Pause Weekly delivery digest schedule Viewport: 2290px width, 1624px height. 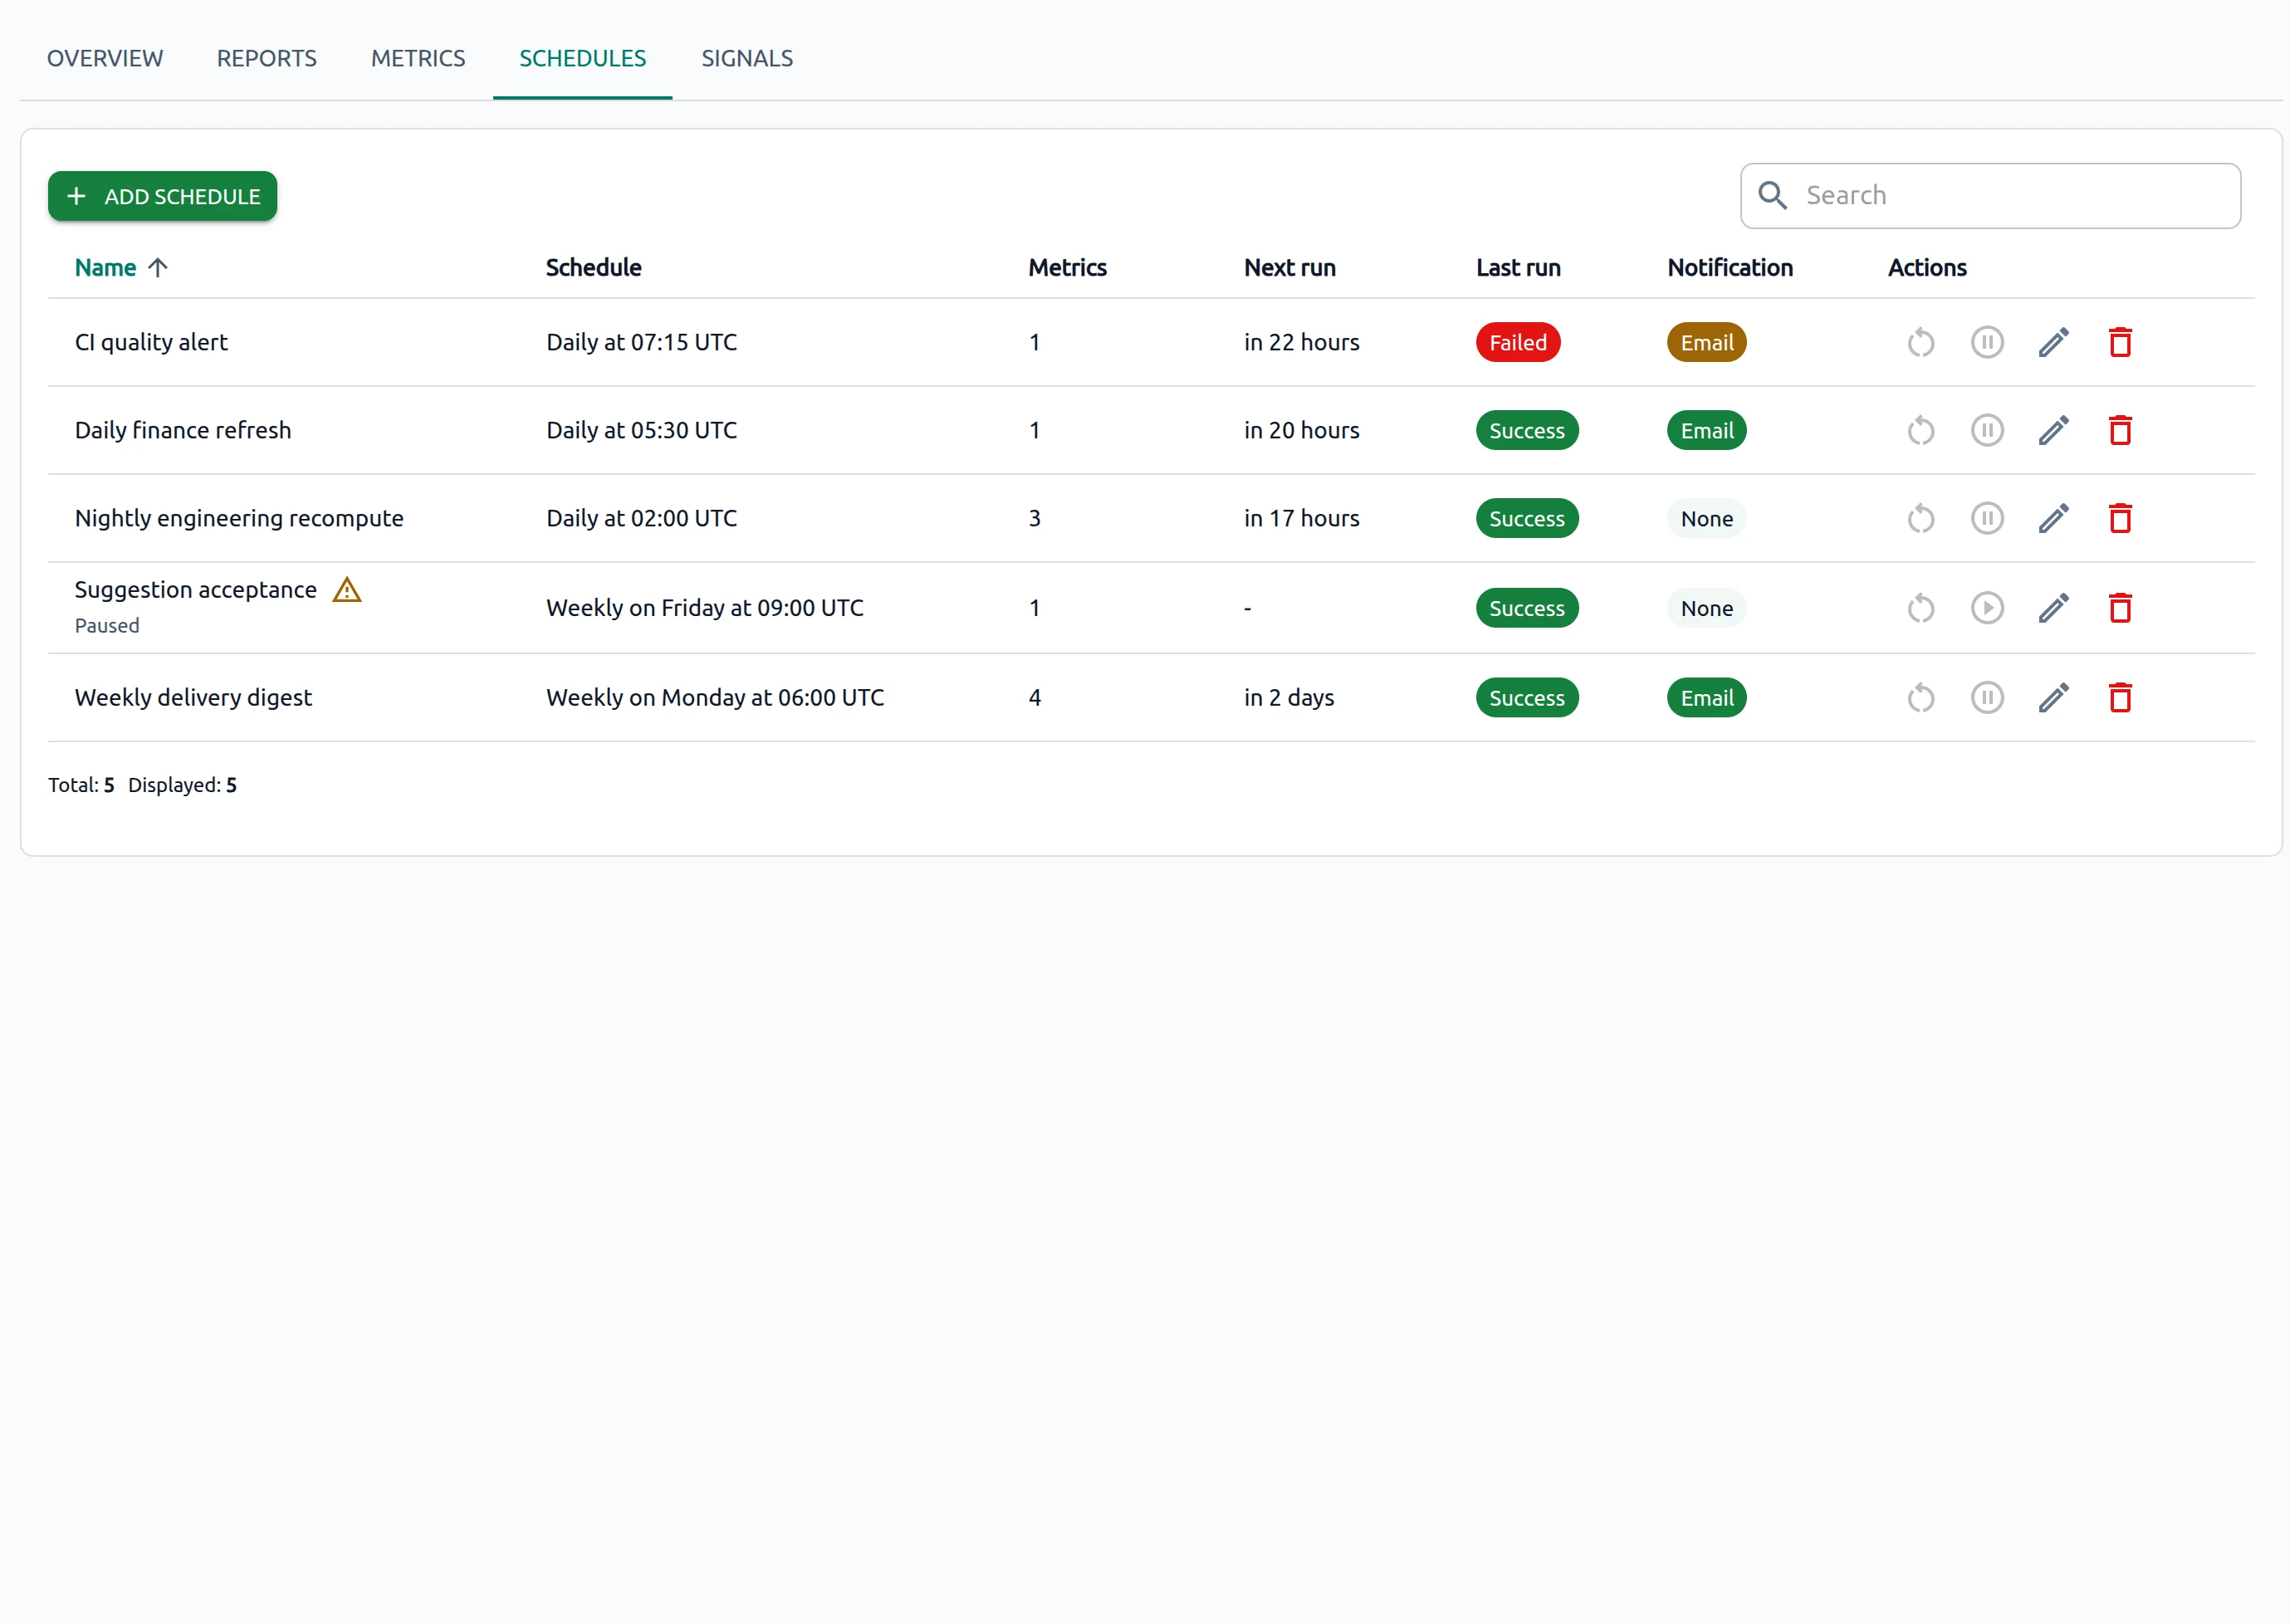tap(1987, 698)
